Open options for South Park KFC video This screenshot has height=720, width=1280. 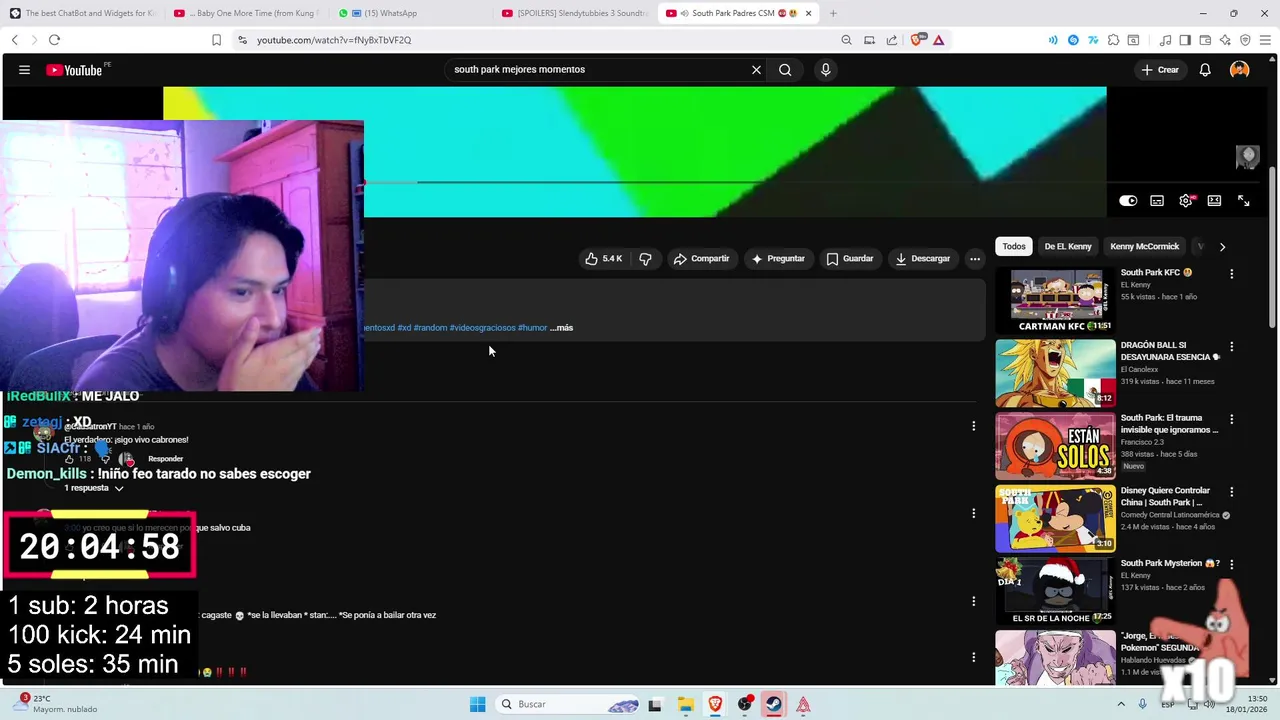pos(1231,274)
